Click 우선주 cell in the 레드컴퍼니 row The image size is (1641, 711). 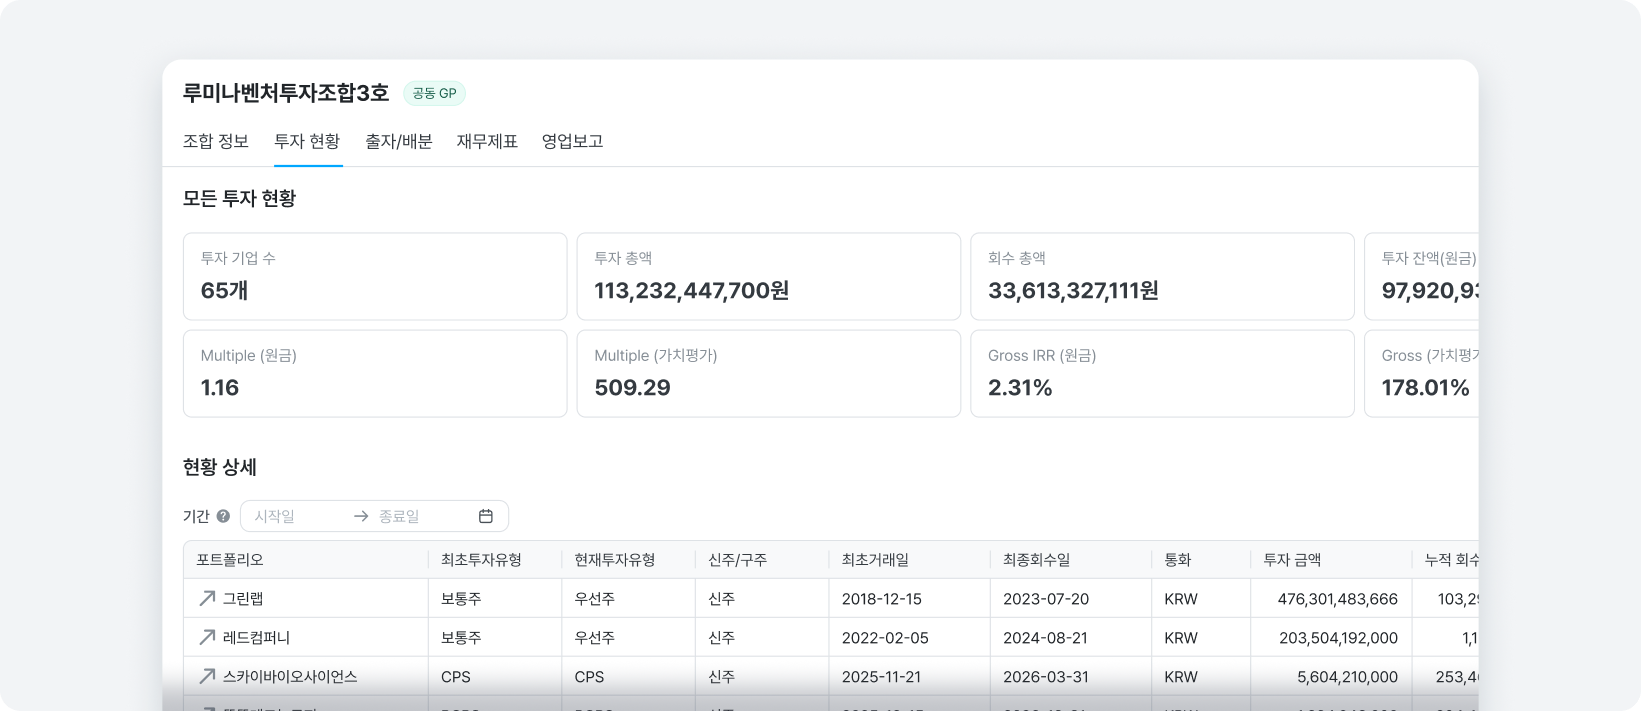coord(595,638)
